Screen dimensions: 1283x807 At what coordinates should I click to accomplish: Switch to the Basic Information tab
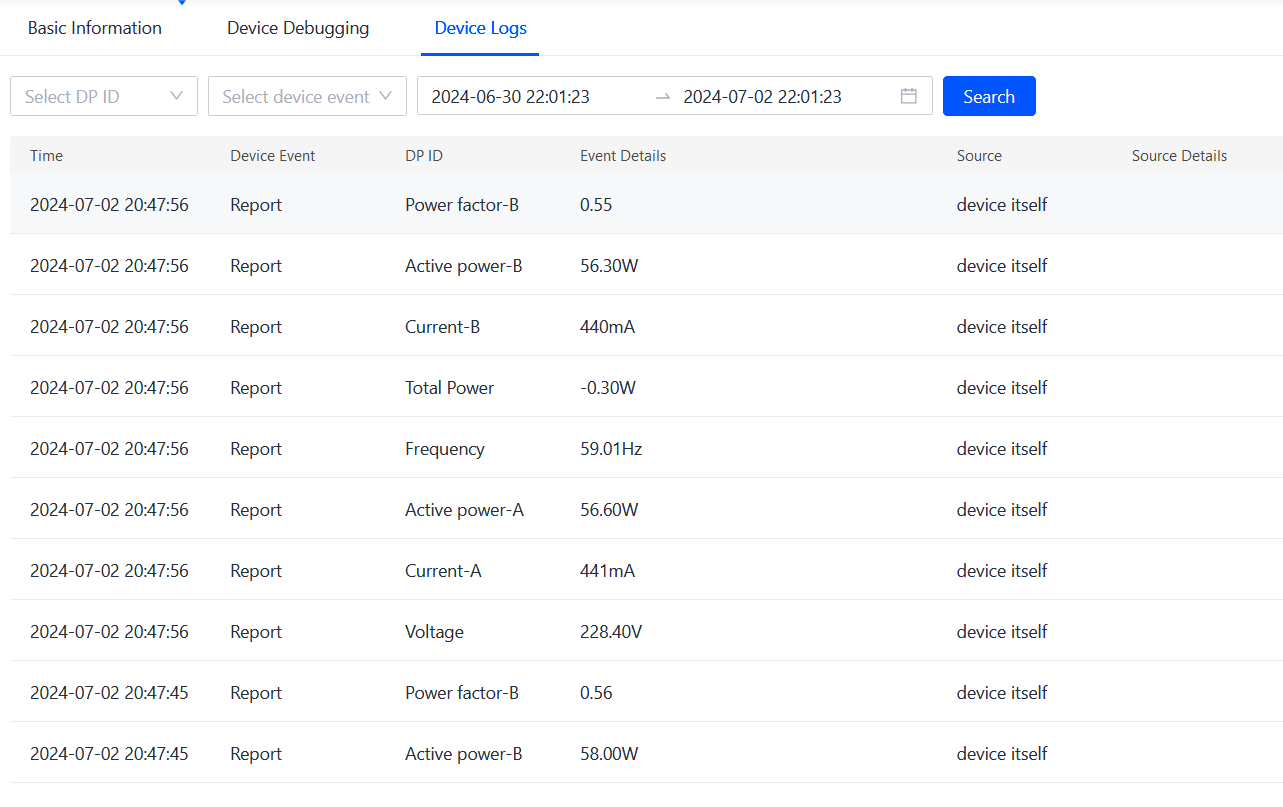(95, 28)
